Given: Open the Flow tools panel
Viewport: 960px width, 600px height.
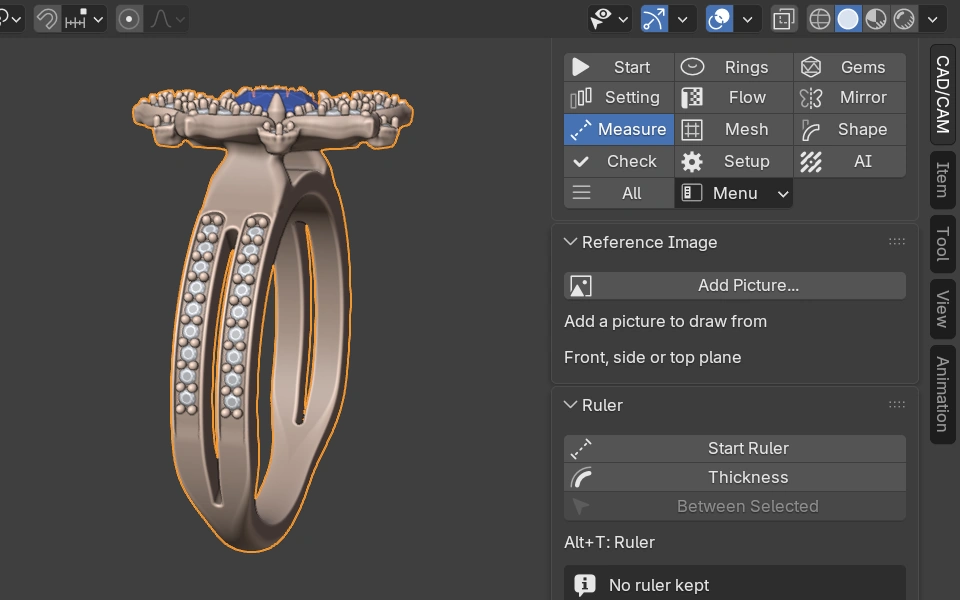Looking at the screenshot, I should (x=733, y=97).
